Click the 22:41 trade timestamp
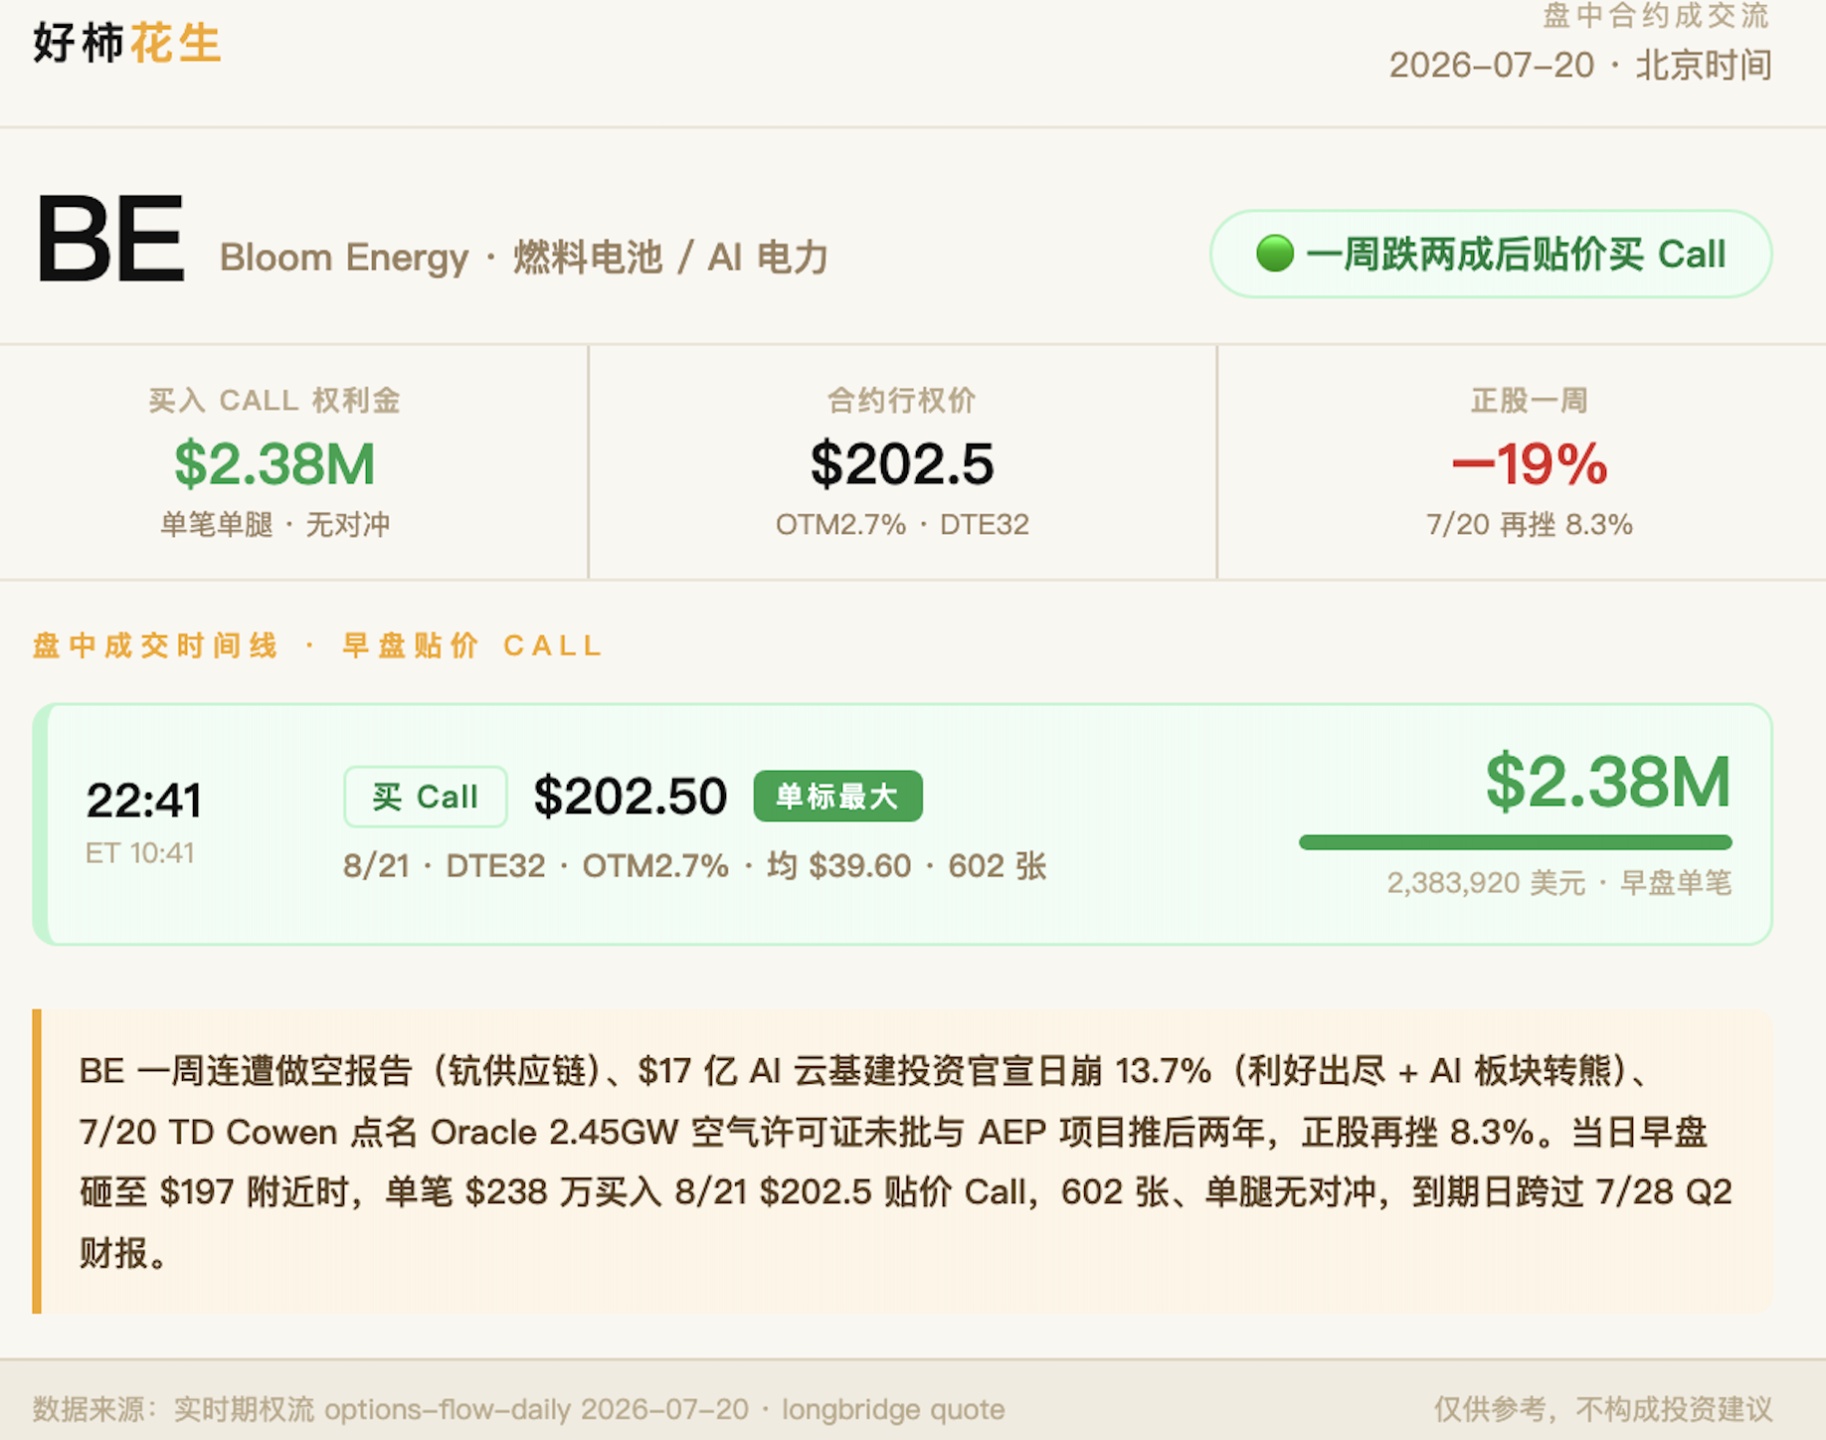The image size is (1826, 1440). (x=144, y=800)
